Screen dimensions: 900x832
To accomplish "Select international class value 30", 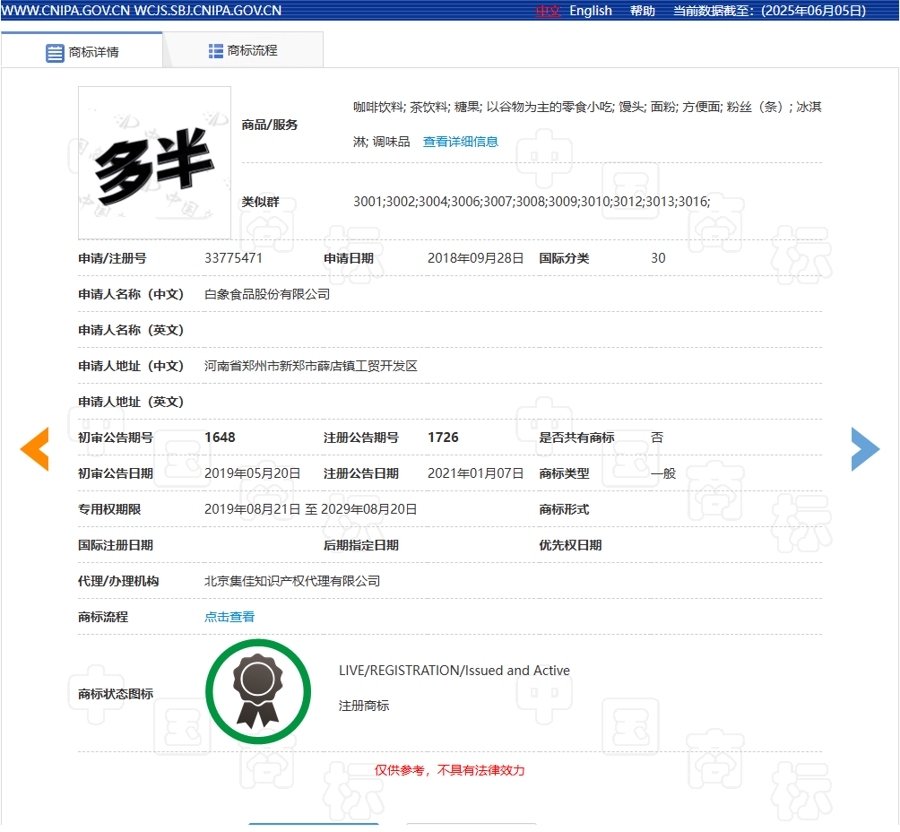I will click(658, 258).
